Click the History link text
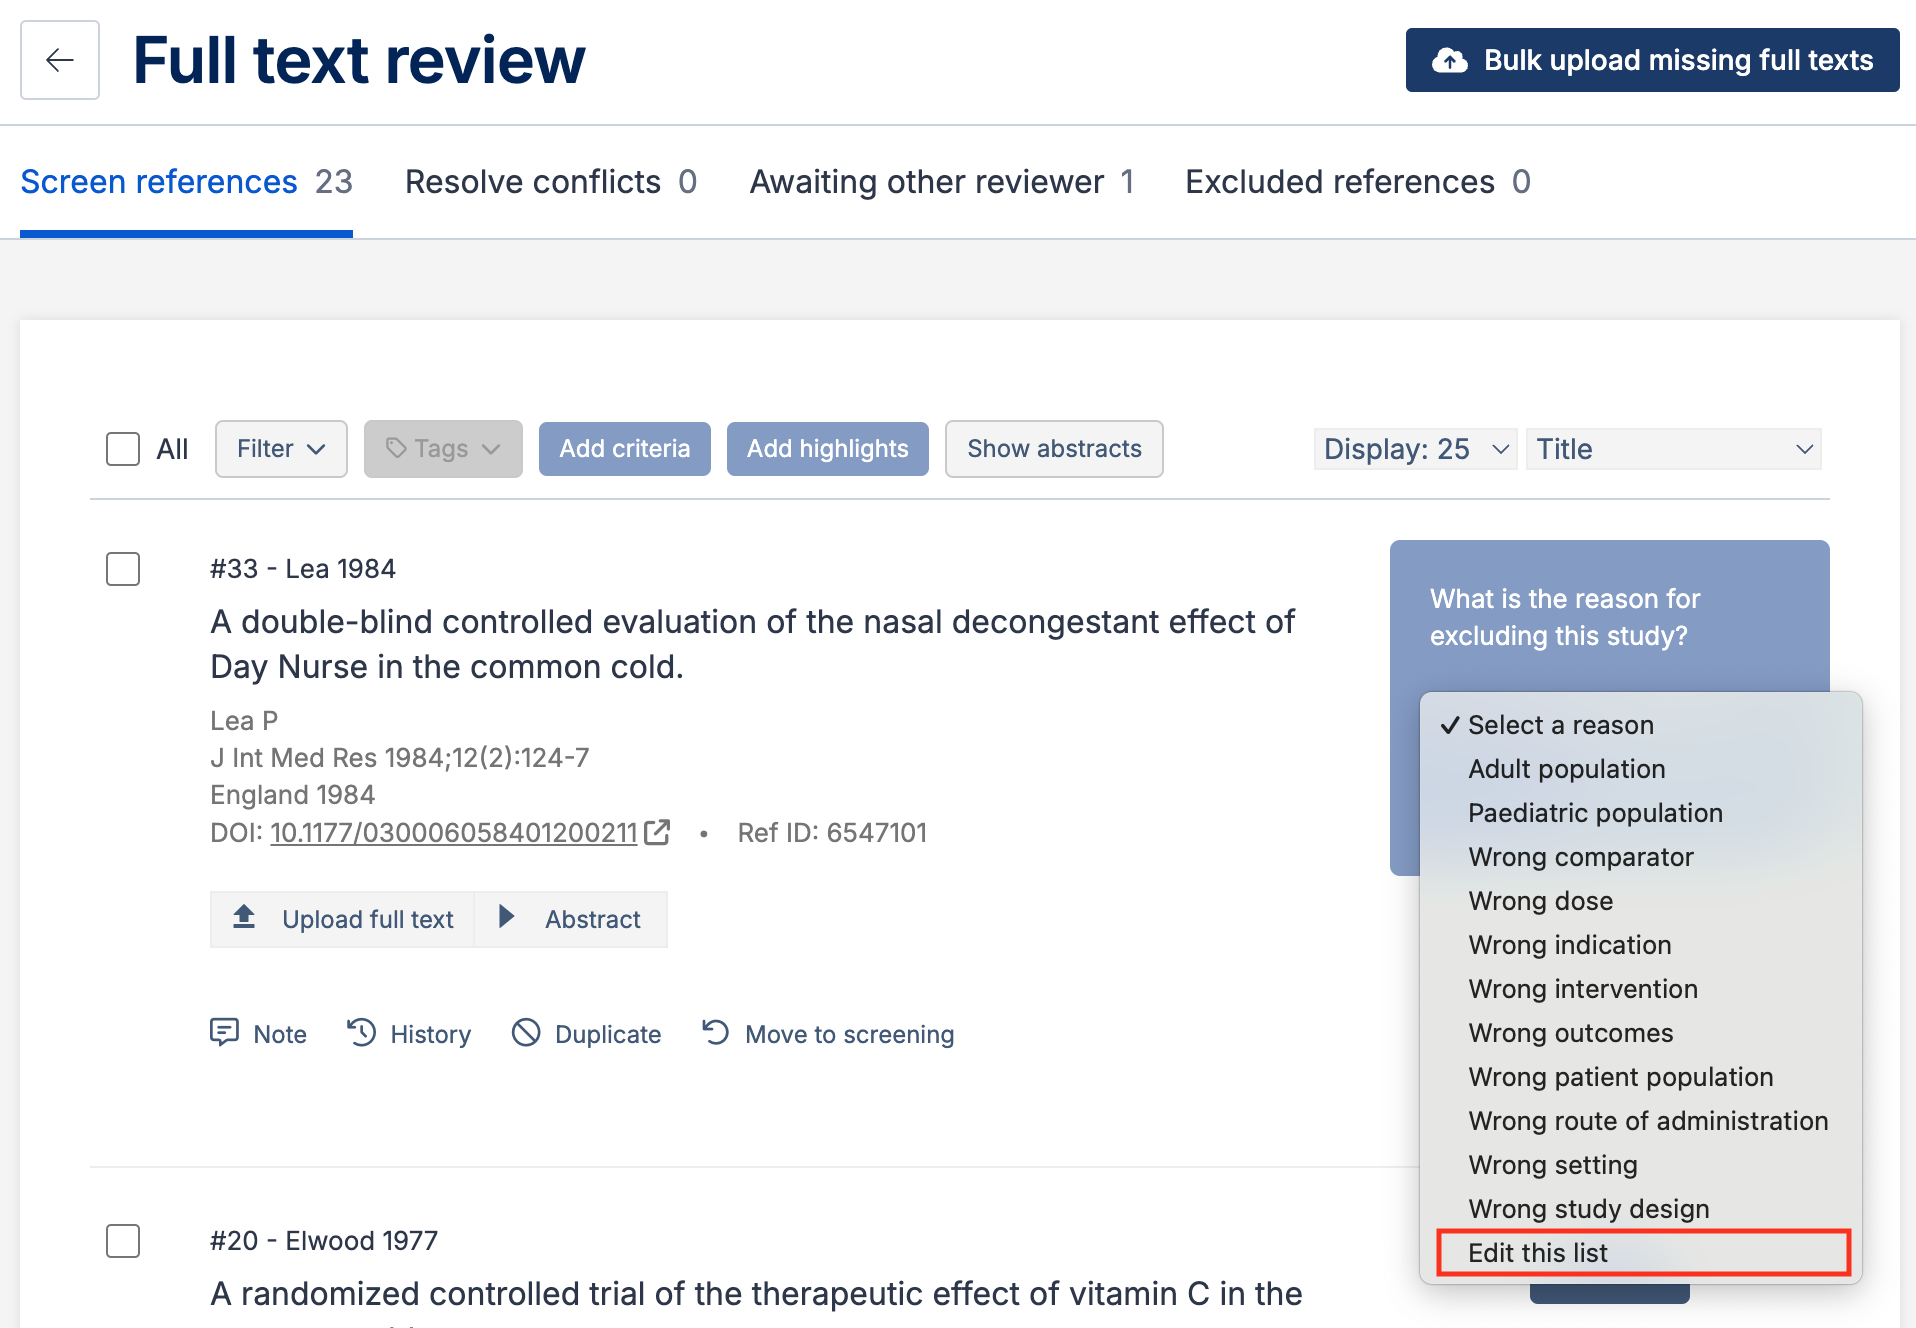Screen dimensions: 1916x1328 click(x=431, y=1034)
